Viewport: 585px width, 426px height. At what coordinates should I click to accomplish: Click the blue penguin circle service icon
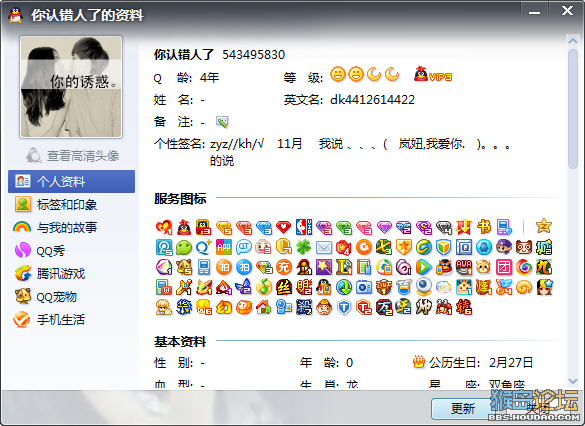click(484, 247)
